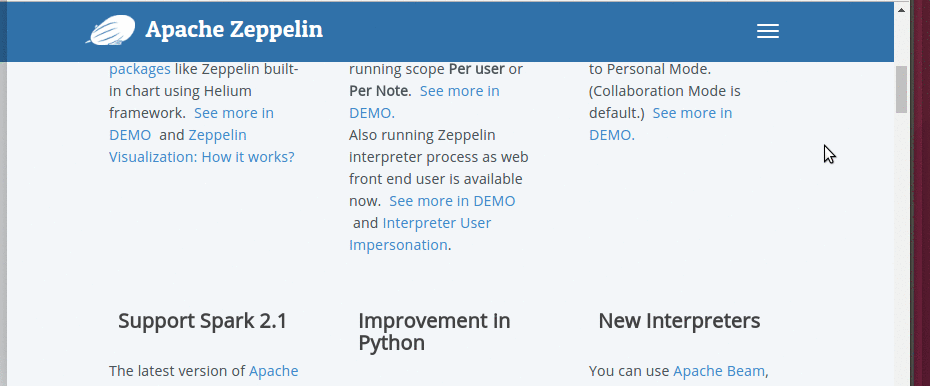Screen dimensions: 930x386
Task: Open 'See more in DEMO' after 'available now'
Action: (452, 201)
